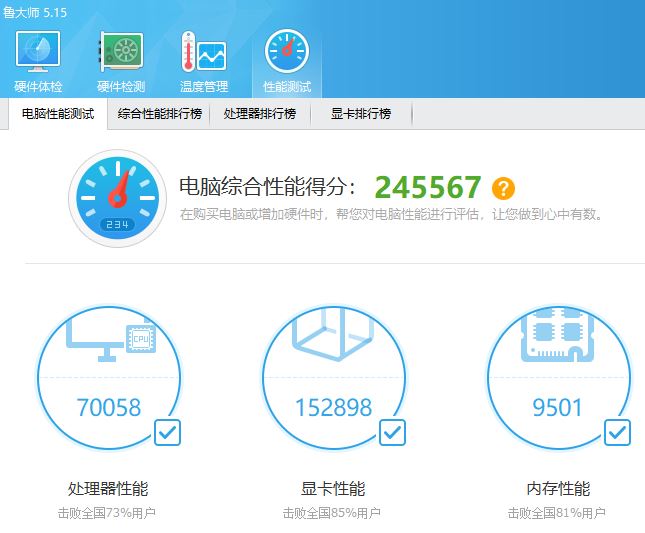Click the orange question mark help icon
645x533 pixels.
tap(503, 188)
